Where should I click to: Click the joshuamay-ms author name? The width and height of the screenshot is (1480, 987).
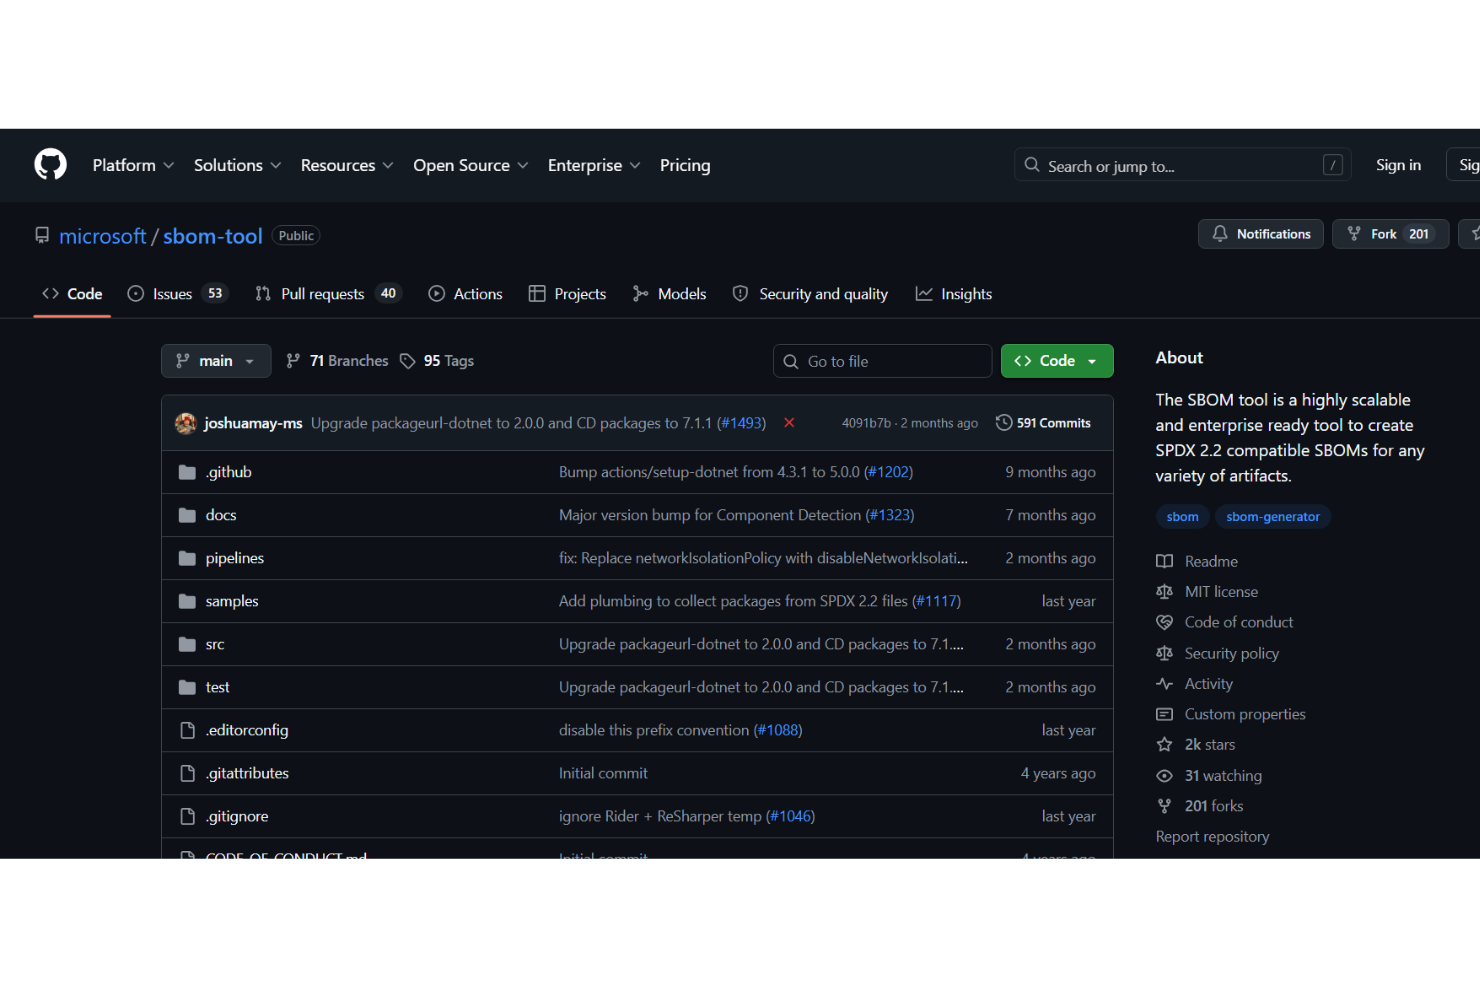click(x=253, y=423)
